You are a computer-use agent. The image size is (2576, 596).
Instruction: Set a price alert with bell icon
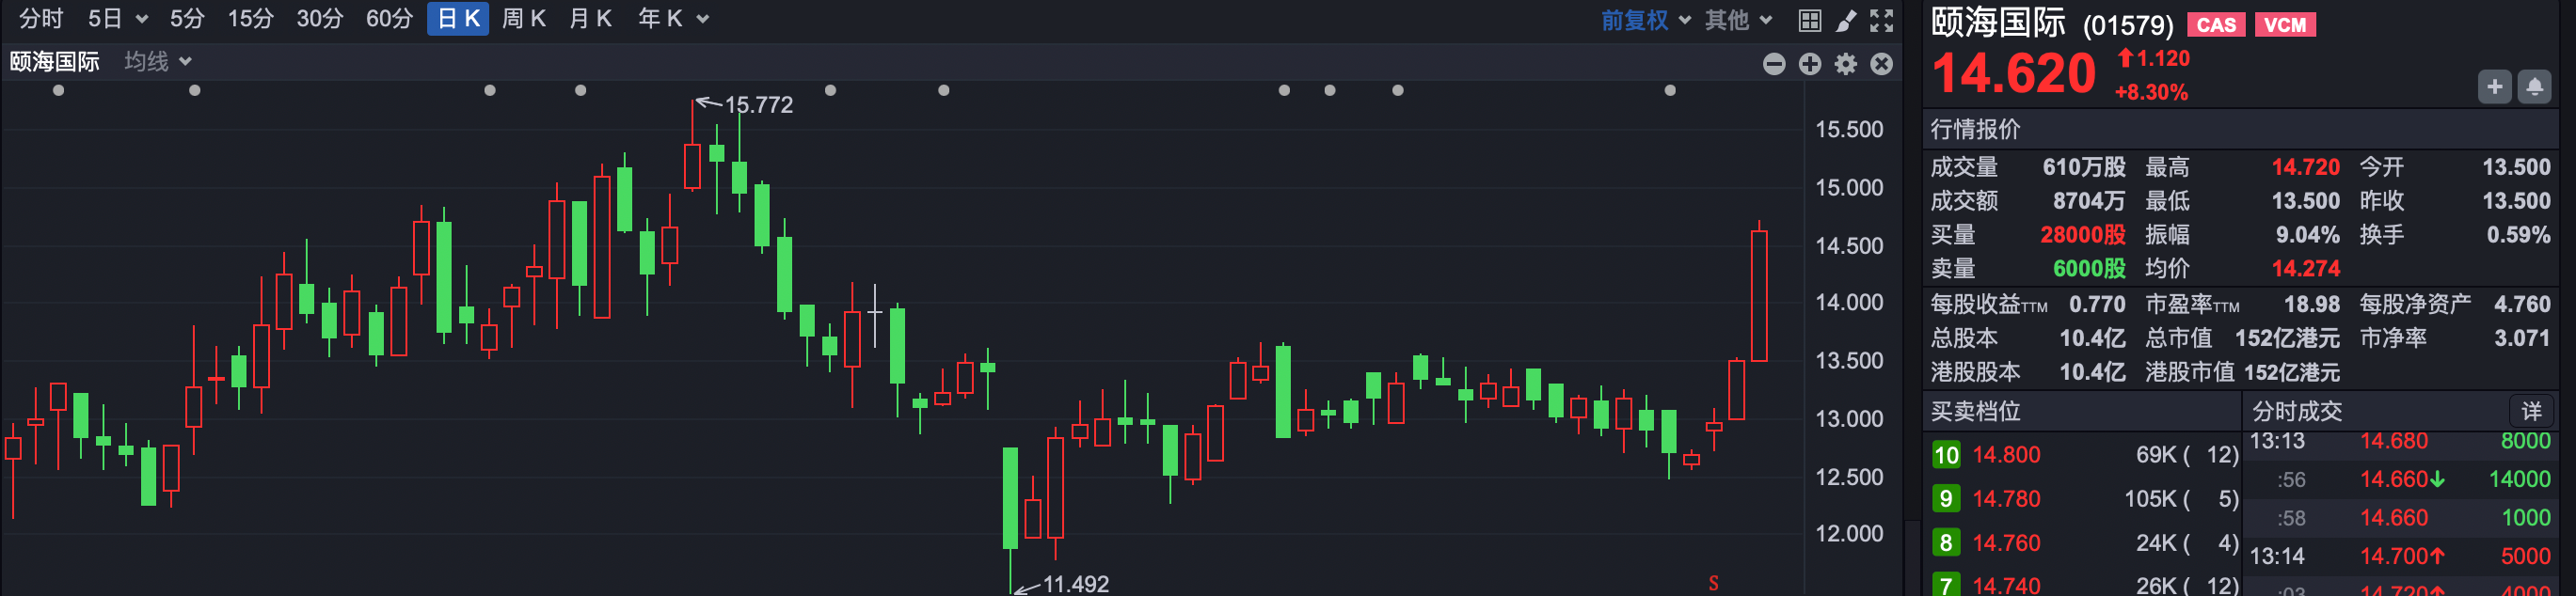point(2534,87)
